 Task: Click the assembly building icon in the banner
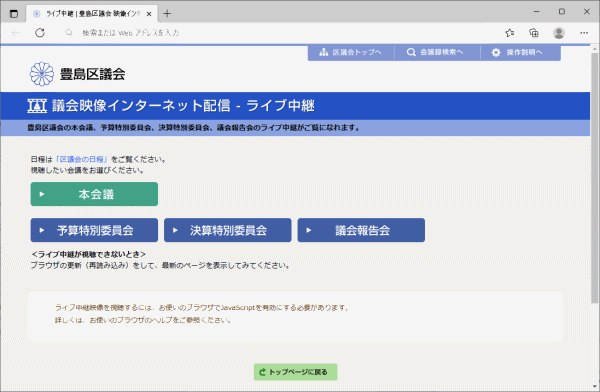37,106
